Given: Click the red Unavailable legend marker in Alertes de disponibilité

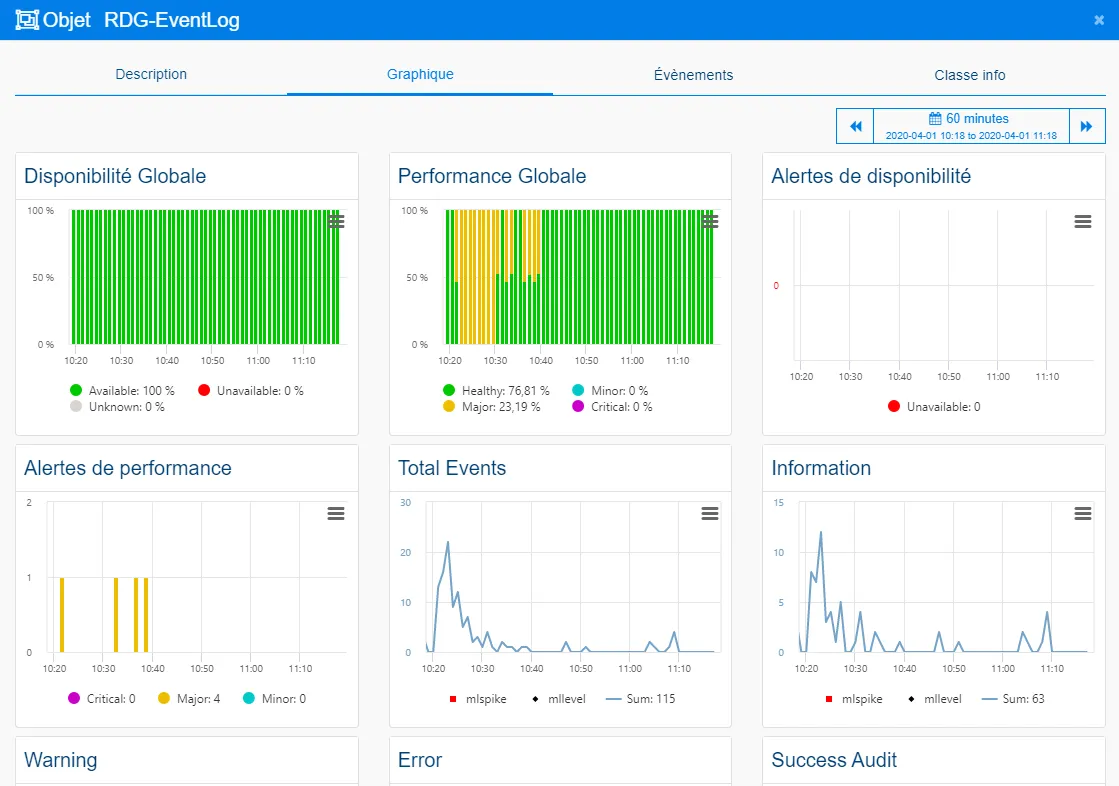Looking at the screenshot, I should click(x=894, y=407).
